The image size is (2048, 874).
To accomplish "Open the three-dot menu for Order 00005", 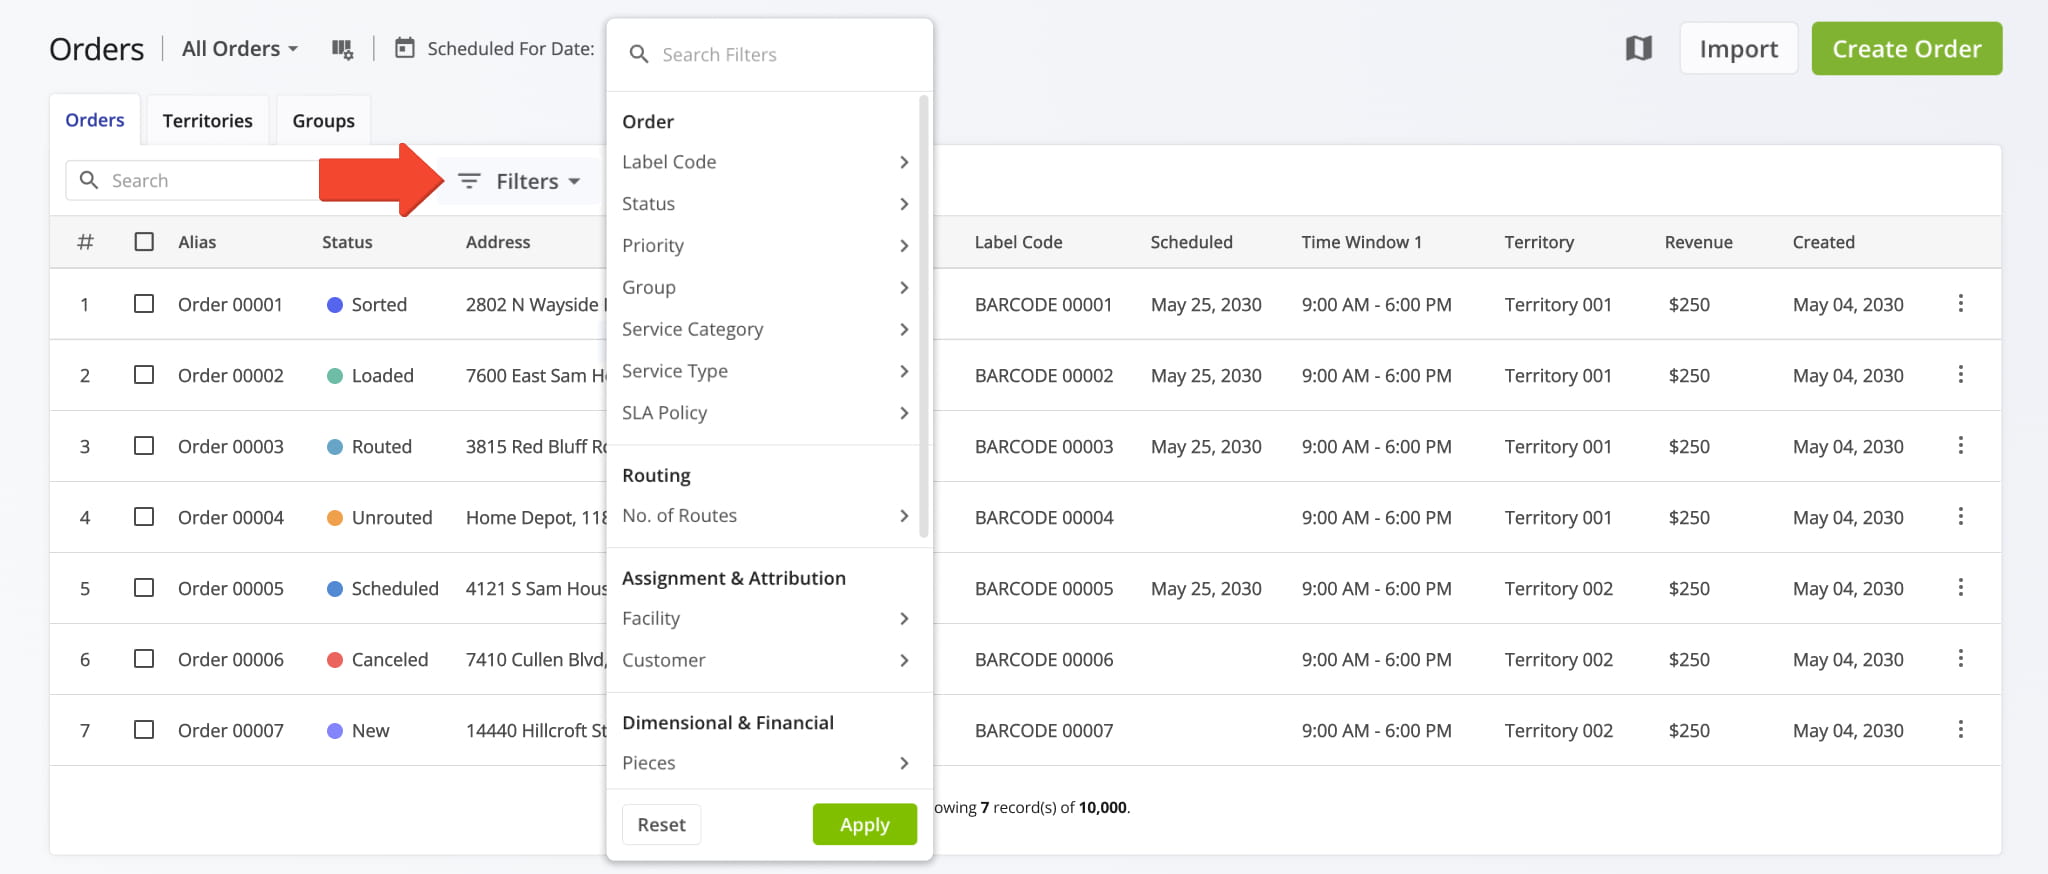I will tap(1960, 587).
